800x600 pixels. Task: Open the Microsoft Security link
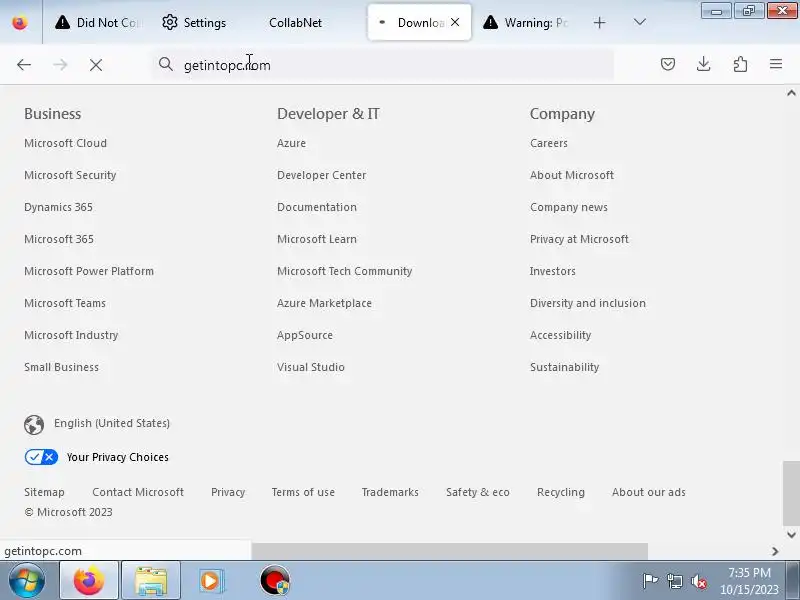[70, 175]
